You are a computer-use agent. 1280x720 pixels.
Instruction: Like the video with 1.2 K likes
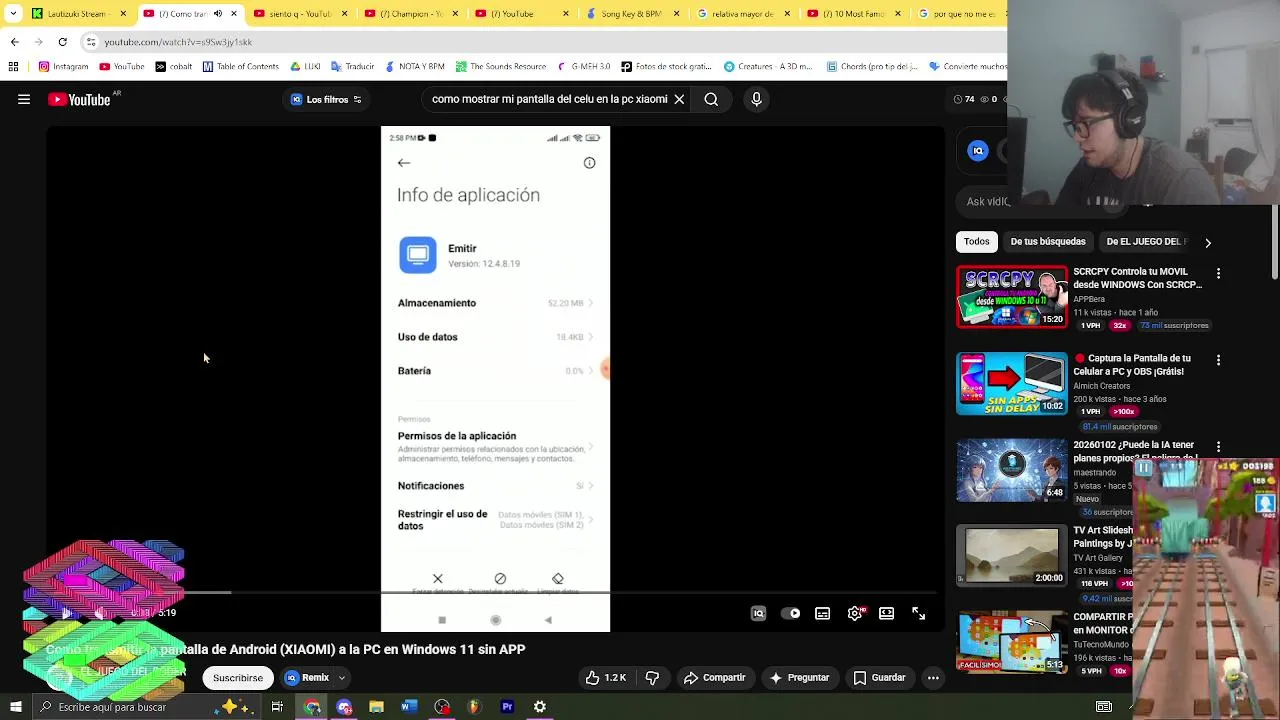click(606, 678)
